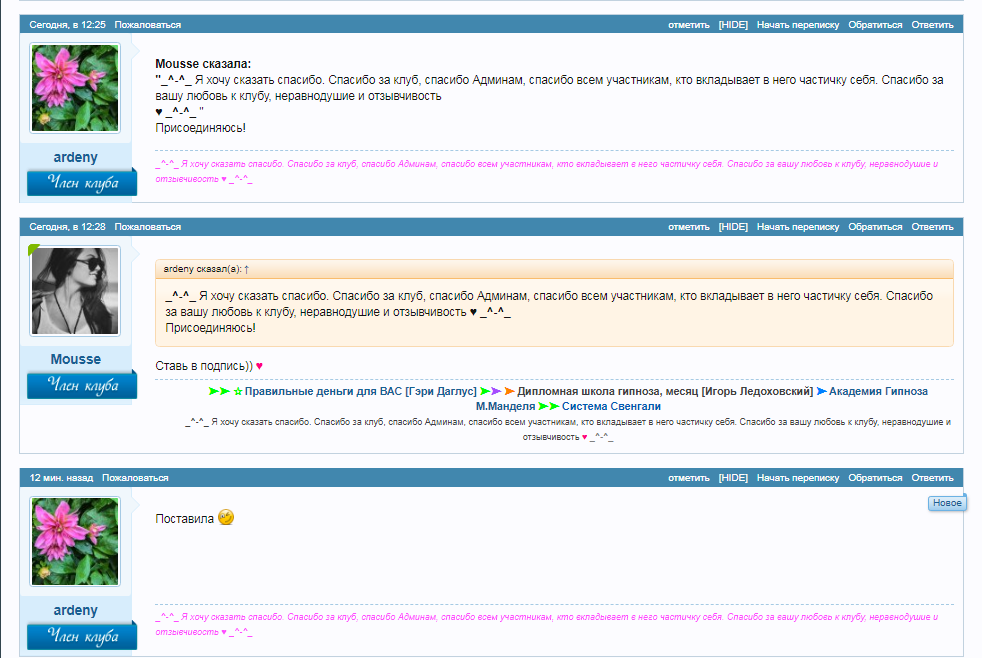Click Обратиться on the 12:28 post
The height and width of the screenshot is (658, 982).
(875, 227)
